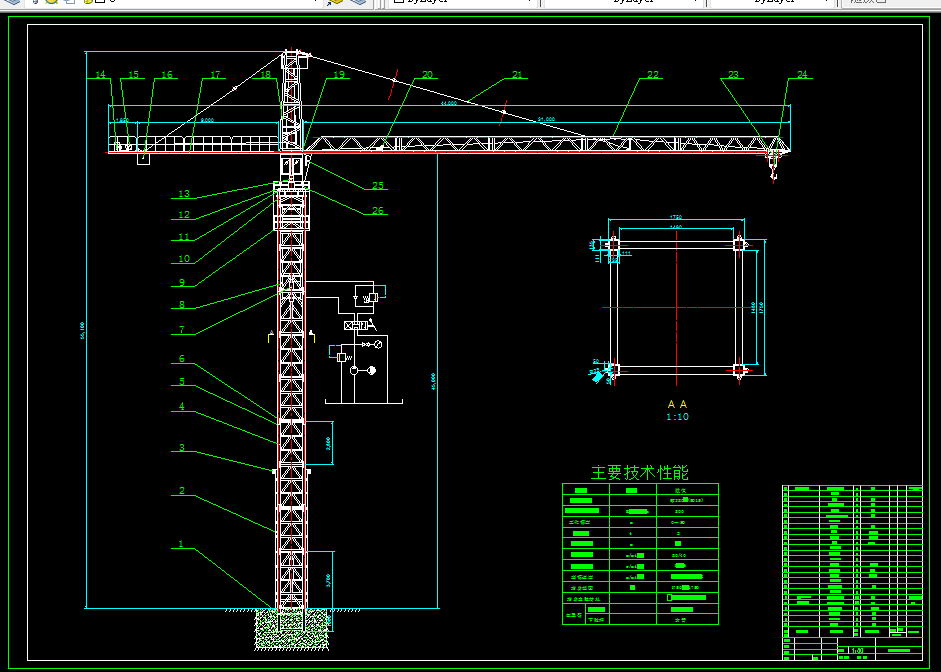Select part callout number 25
Viewport: 941px width, 672px height.
click(x=377, y=185)
